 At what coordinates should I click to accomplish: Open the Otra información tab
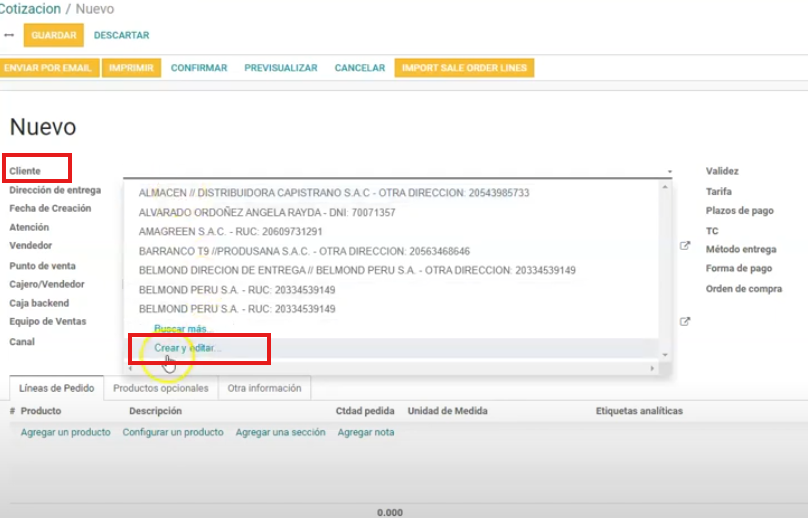pos(264,388)
